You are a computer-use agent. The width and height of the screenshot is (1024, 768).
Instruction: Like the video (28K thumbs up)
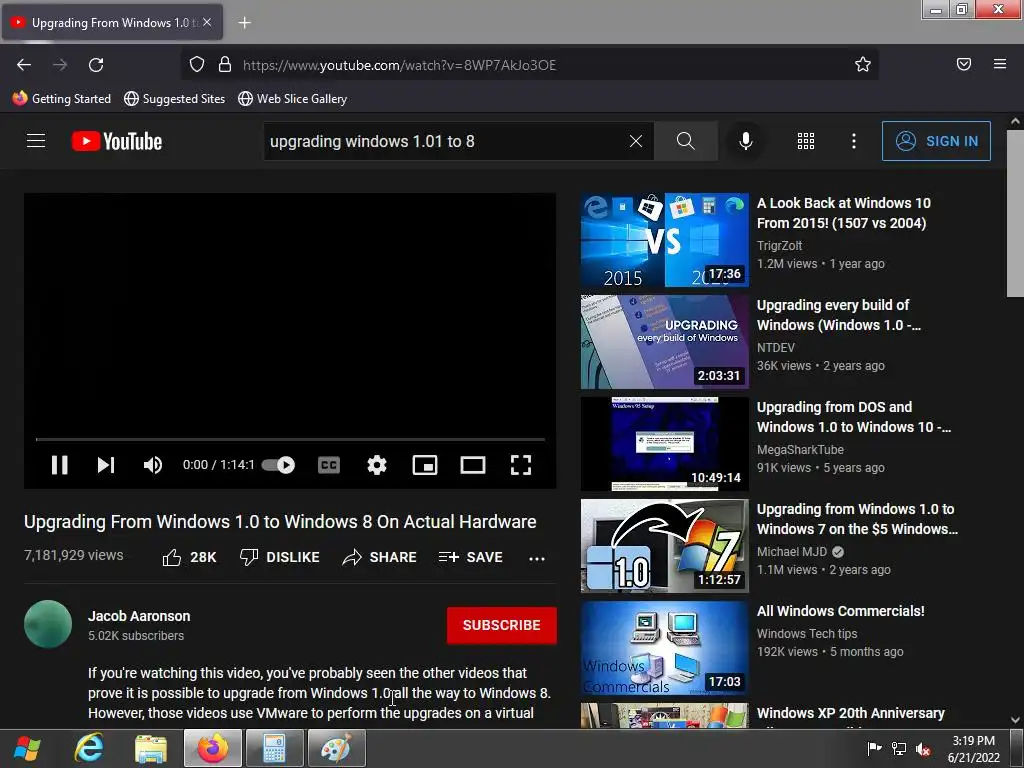coord(189,557)
